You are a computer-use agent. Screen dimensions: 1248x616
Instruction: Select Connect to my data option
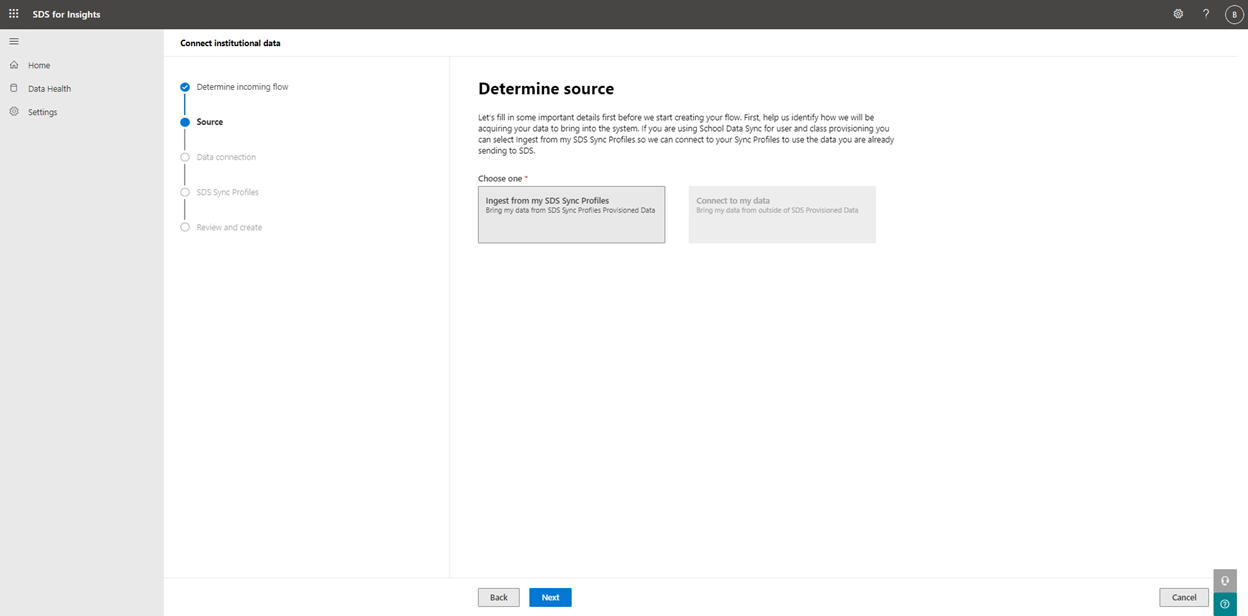[782, 214]
